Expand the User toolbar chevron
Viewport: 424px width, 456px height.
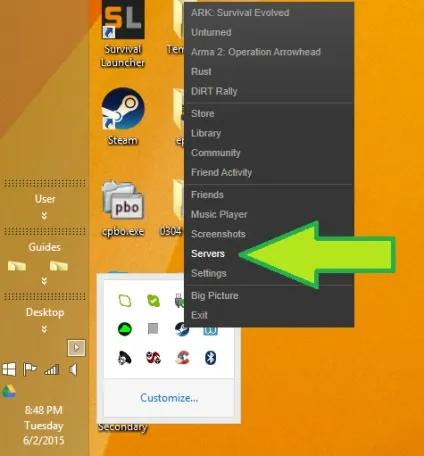pos(44,216)
